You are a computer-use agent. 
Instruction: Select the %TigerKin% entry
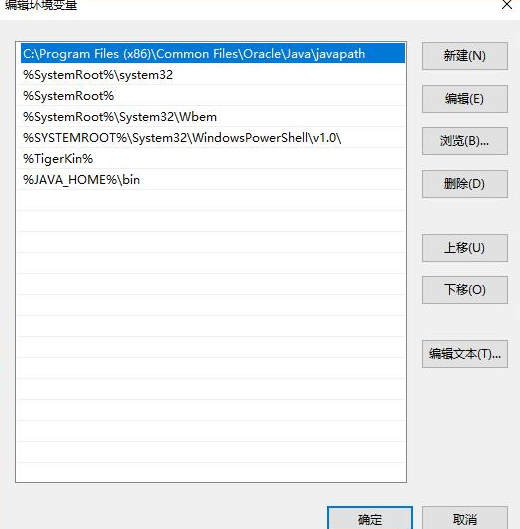[x=213, y=159]
